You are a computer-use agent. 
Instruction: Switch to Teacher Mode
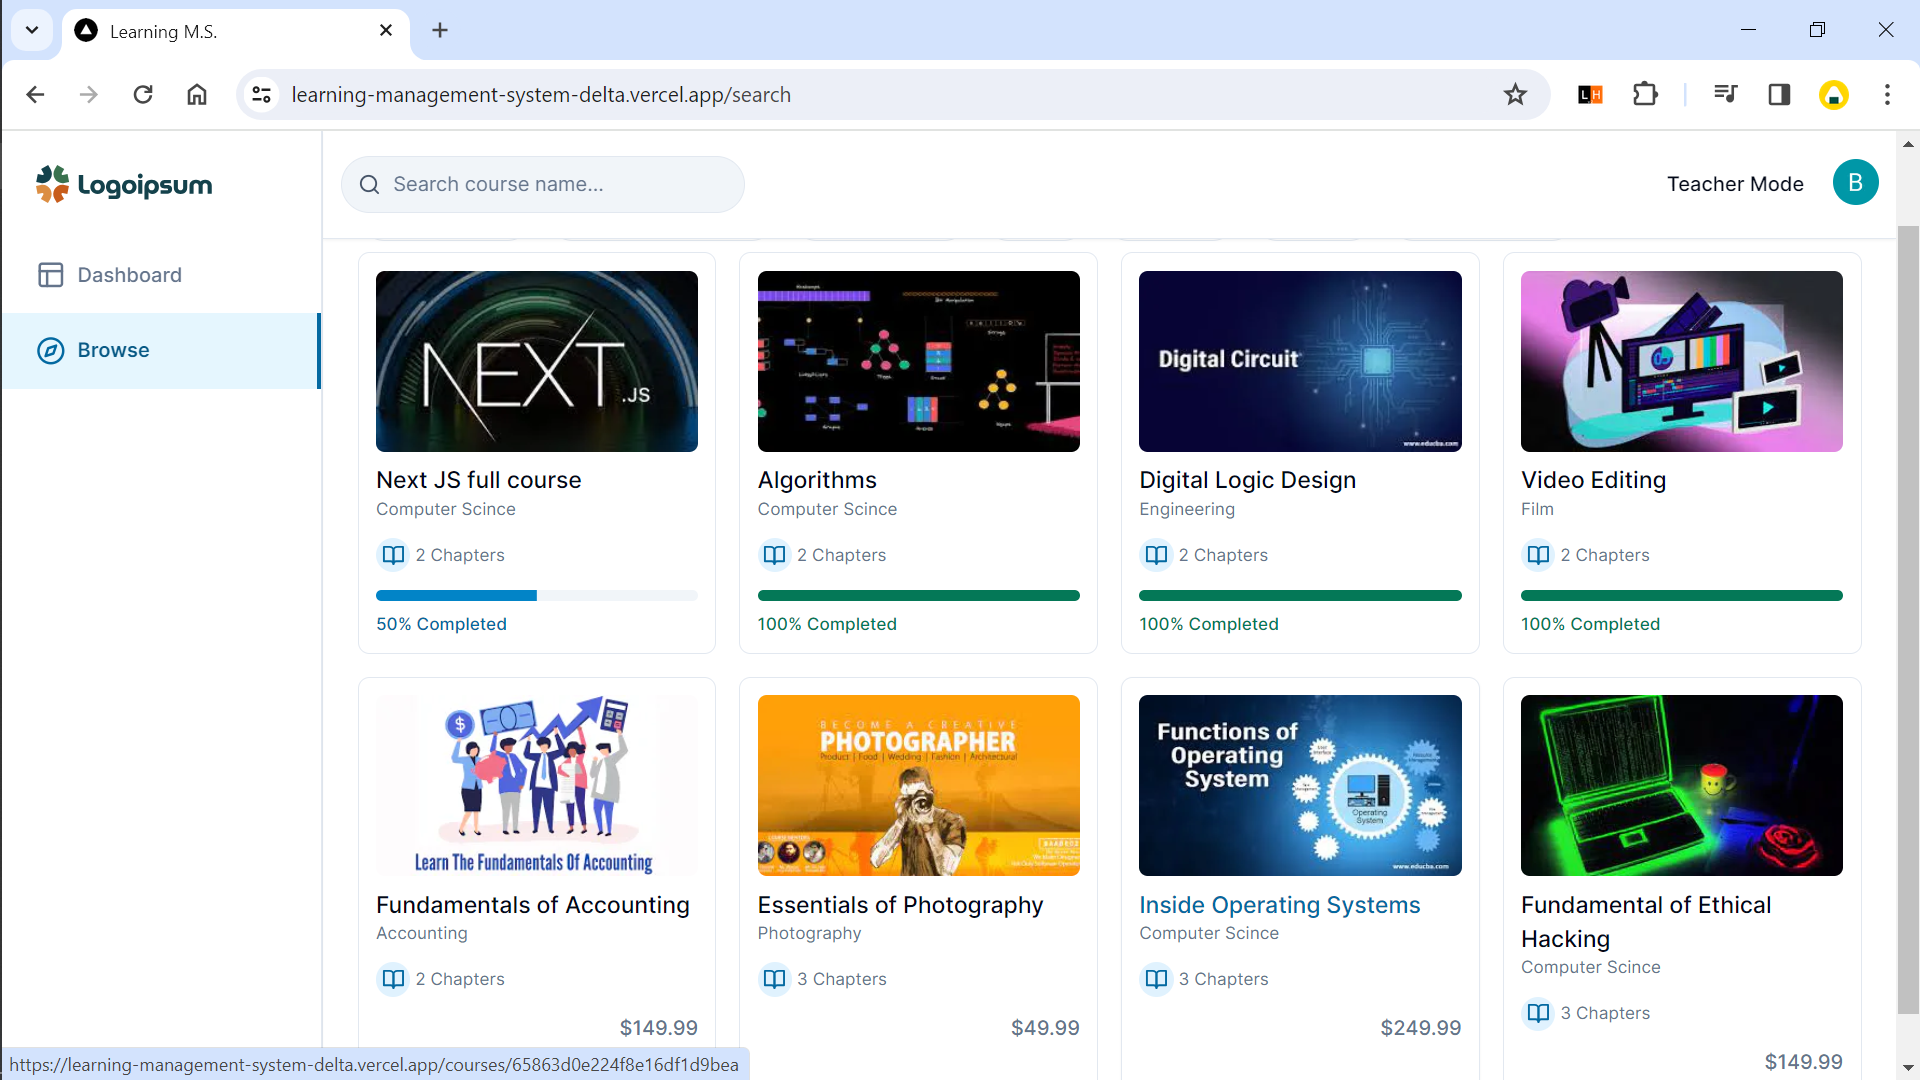pyautogui.click(x=1735, y=184)
